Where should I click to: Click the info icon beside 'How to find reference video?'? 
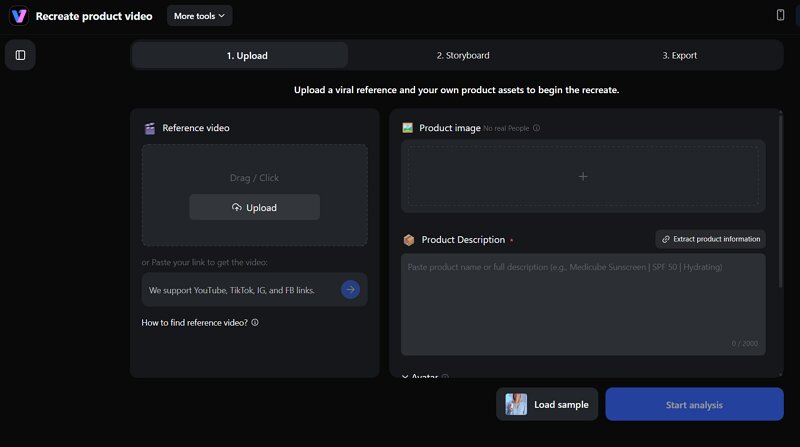coord(255,323)
